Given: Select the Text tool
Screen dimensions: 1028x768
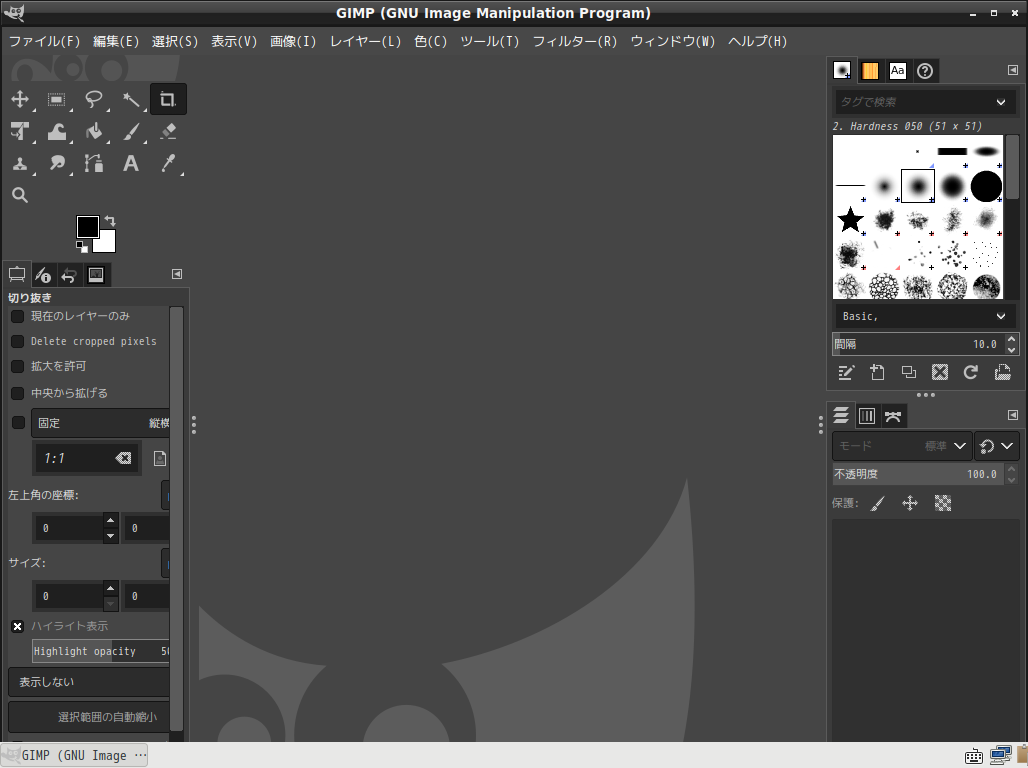Looking at the screenshot, I should coord(131,163).
